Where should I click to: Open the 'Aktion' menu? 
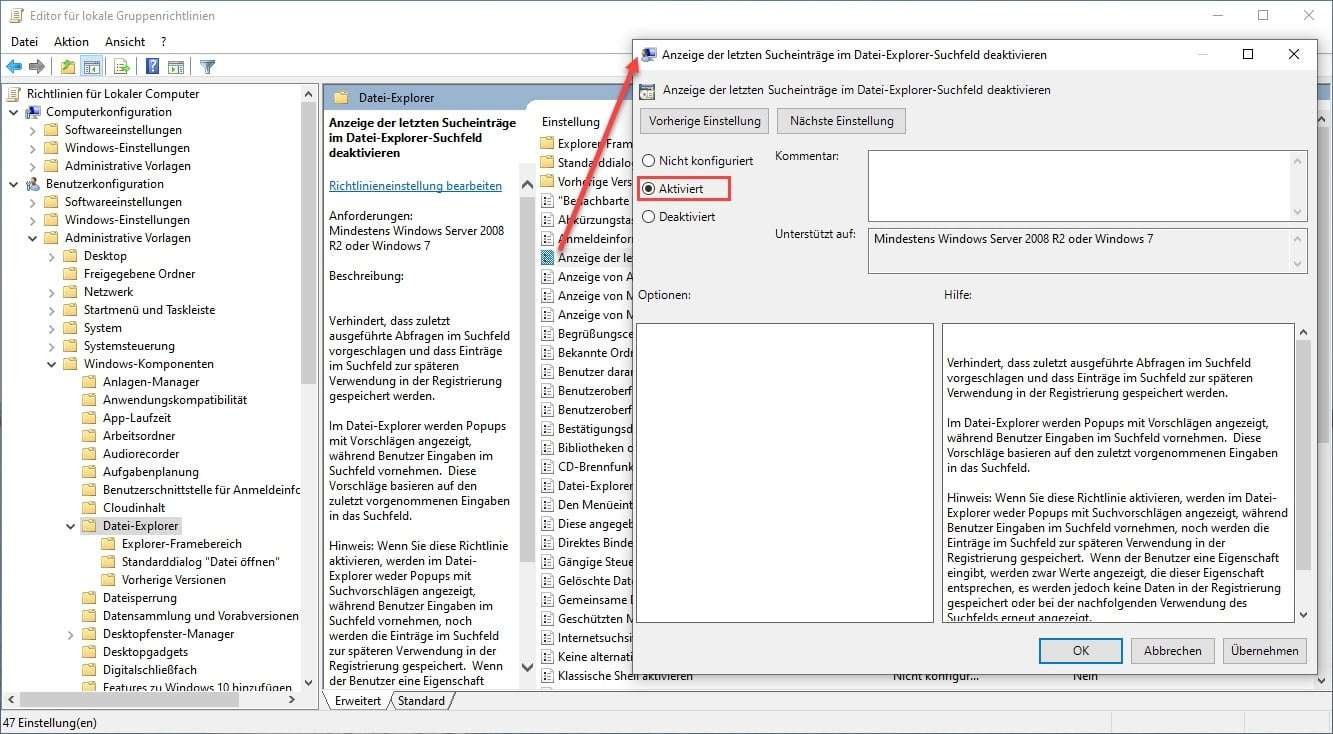70,41
